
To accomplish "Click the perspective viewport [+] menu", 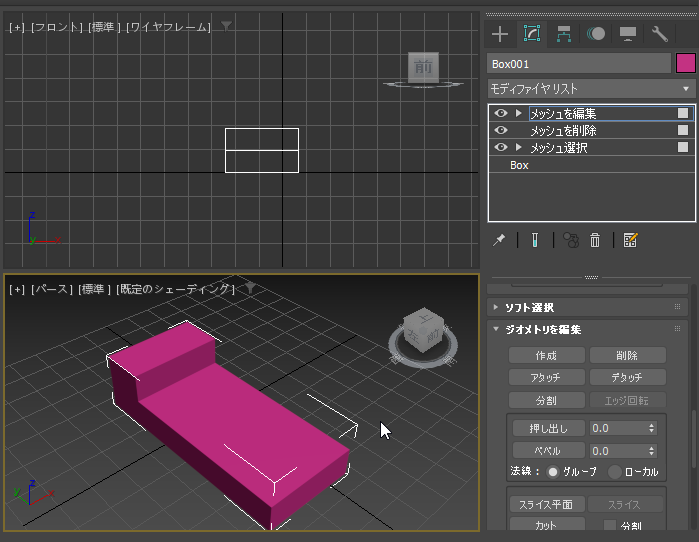I will click(x=17, y=289).
